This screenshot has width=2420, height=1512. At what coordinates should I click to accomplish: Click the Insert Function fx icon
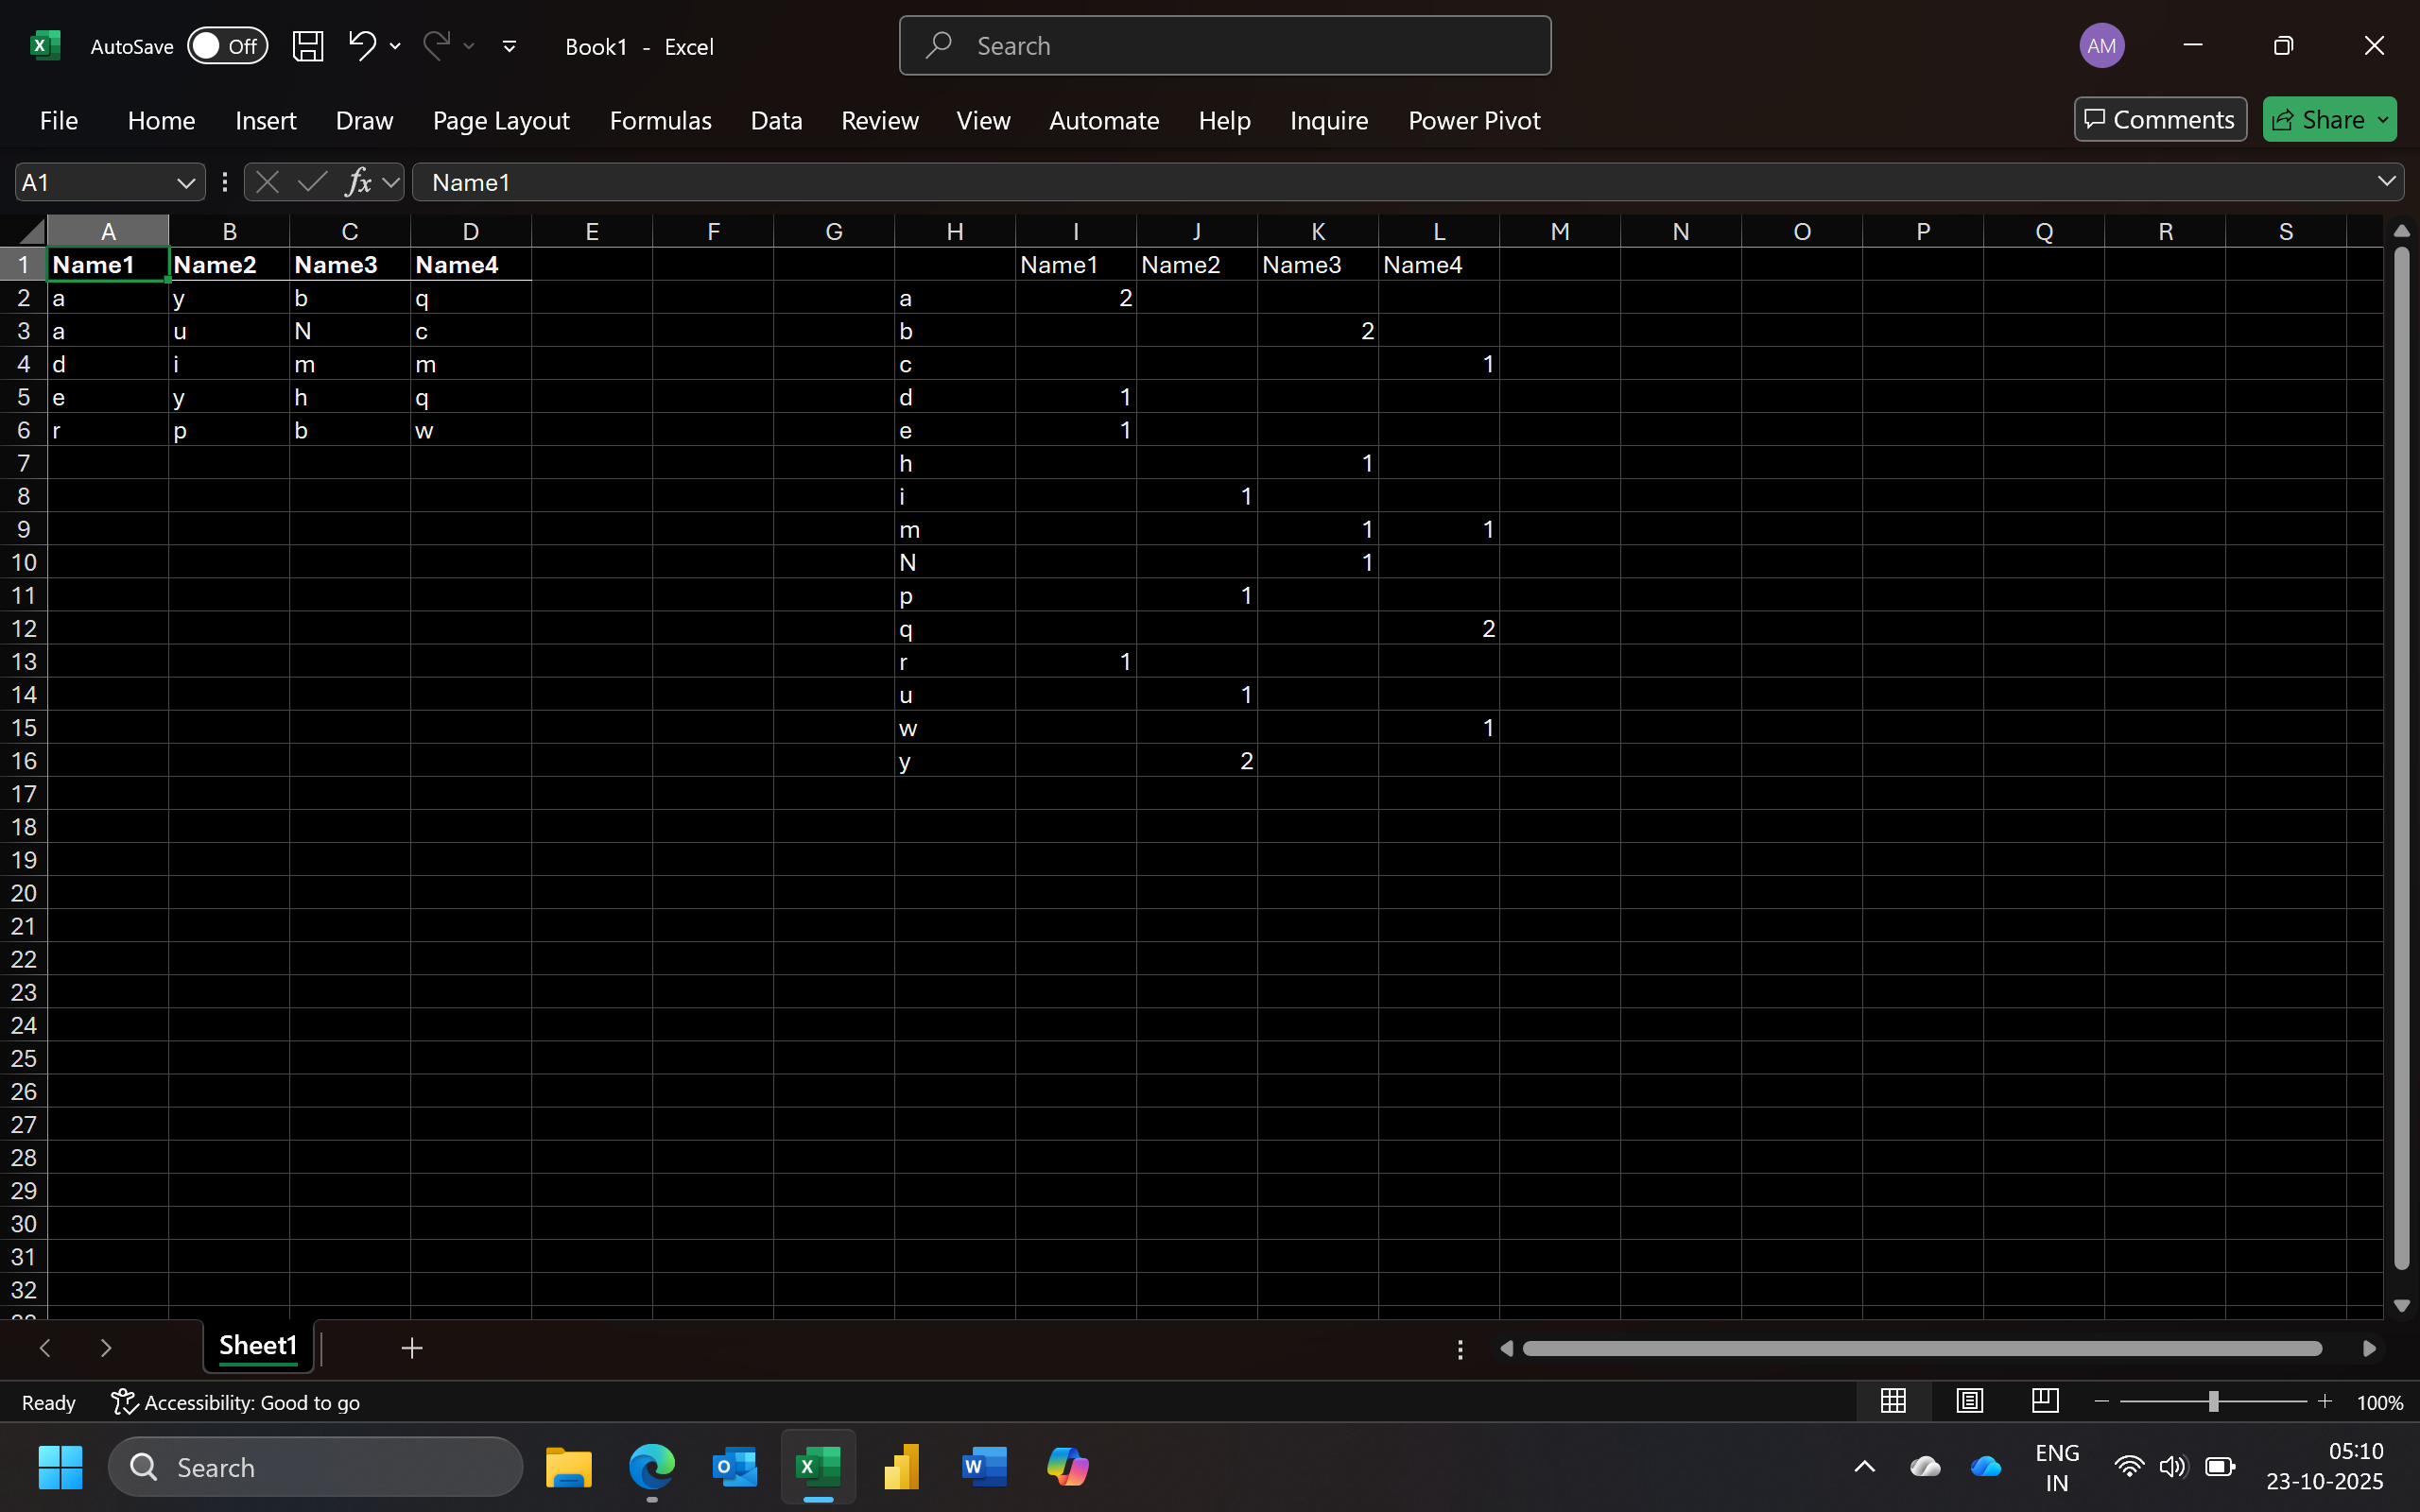358,182
